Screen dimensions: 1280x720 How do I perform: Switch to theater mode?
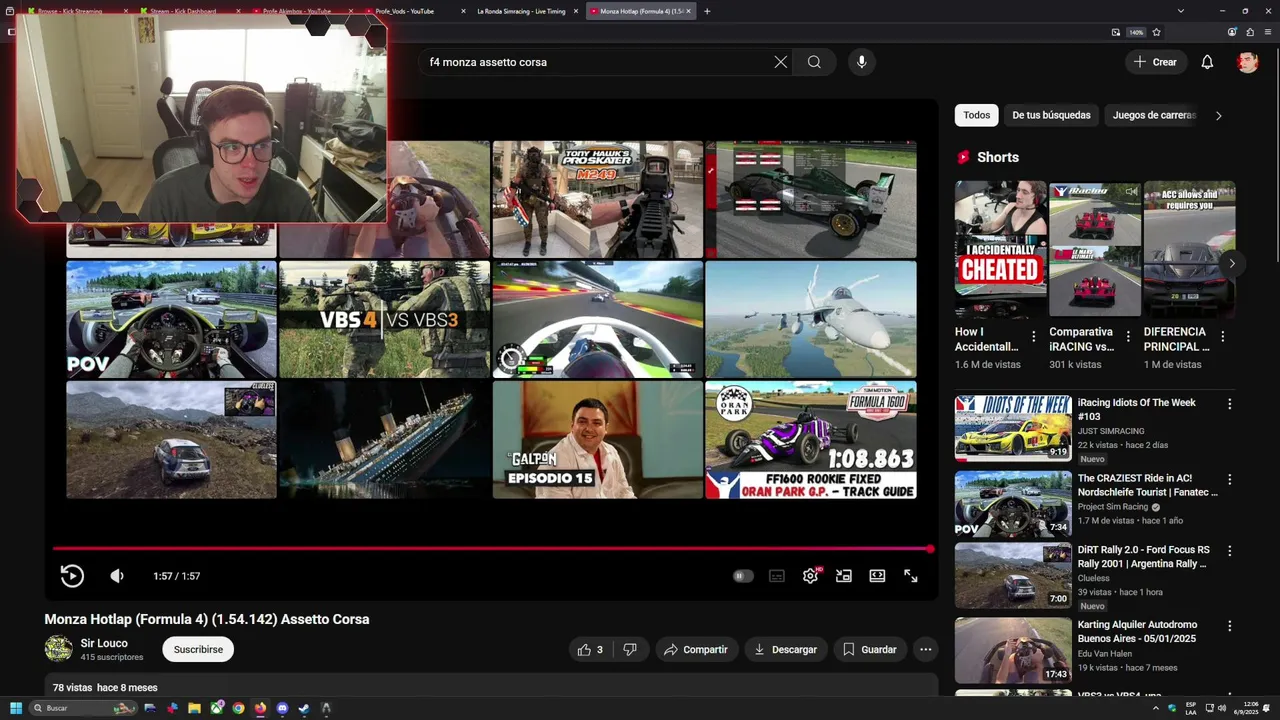coord(877,576)
